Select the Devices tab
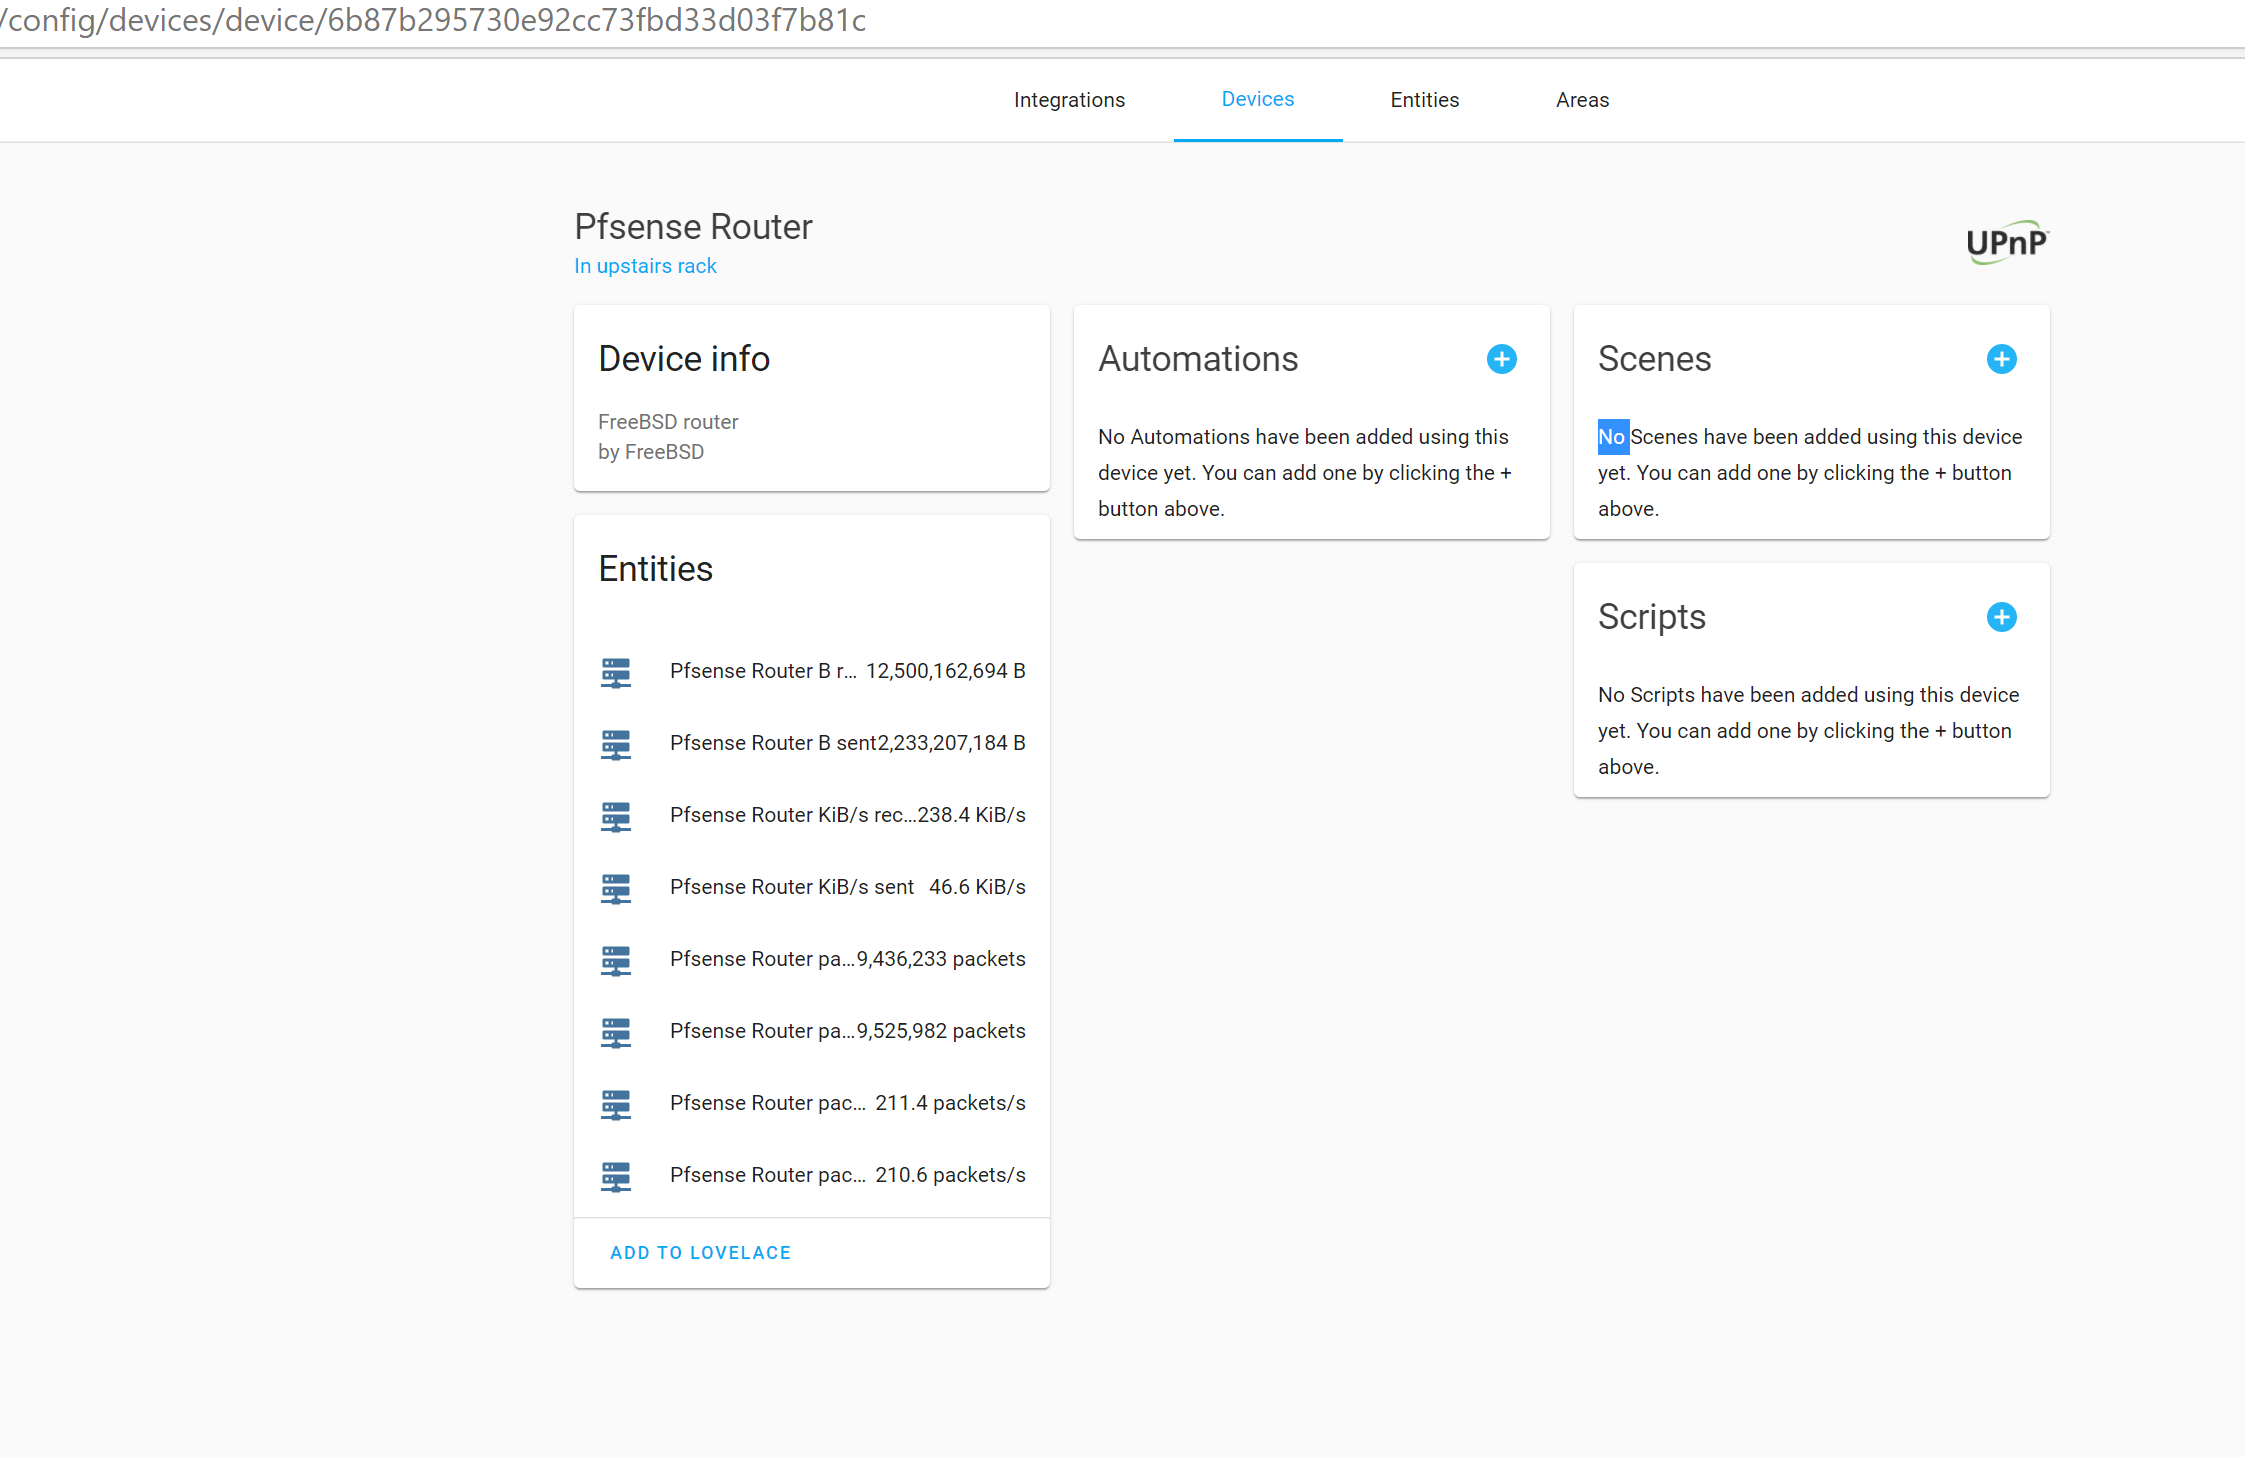 (x=1258, y=100)
